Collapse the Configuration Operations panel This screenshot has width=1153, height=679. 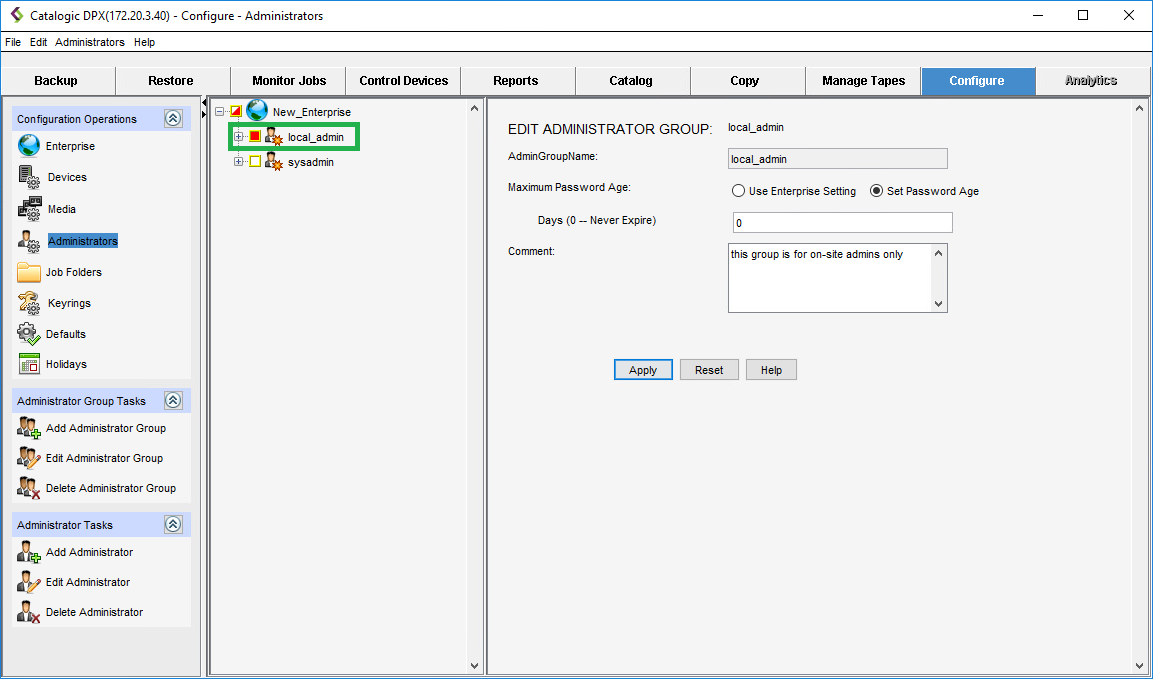pyautogui.click(x=173, y=119)
